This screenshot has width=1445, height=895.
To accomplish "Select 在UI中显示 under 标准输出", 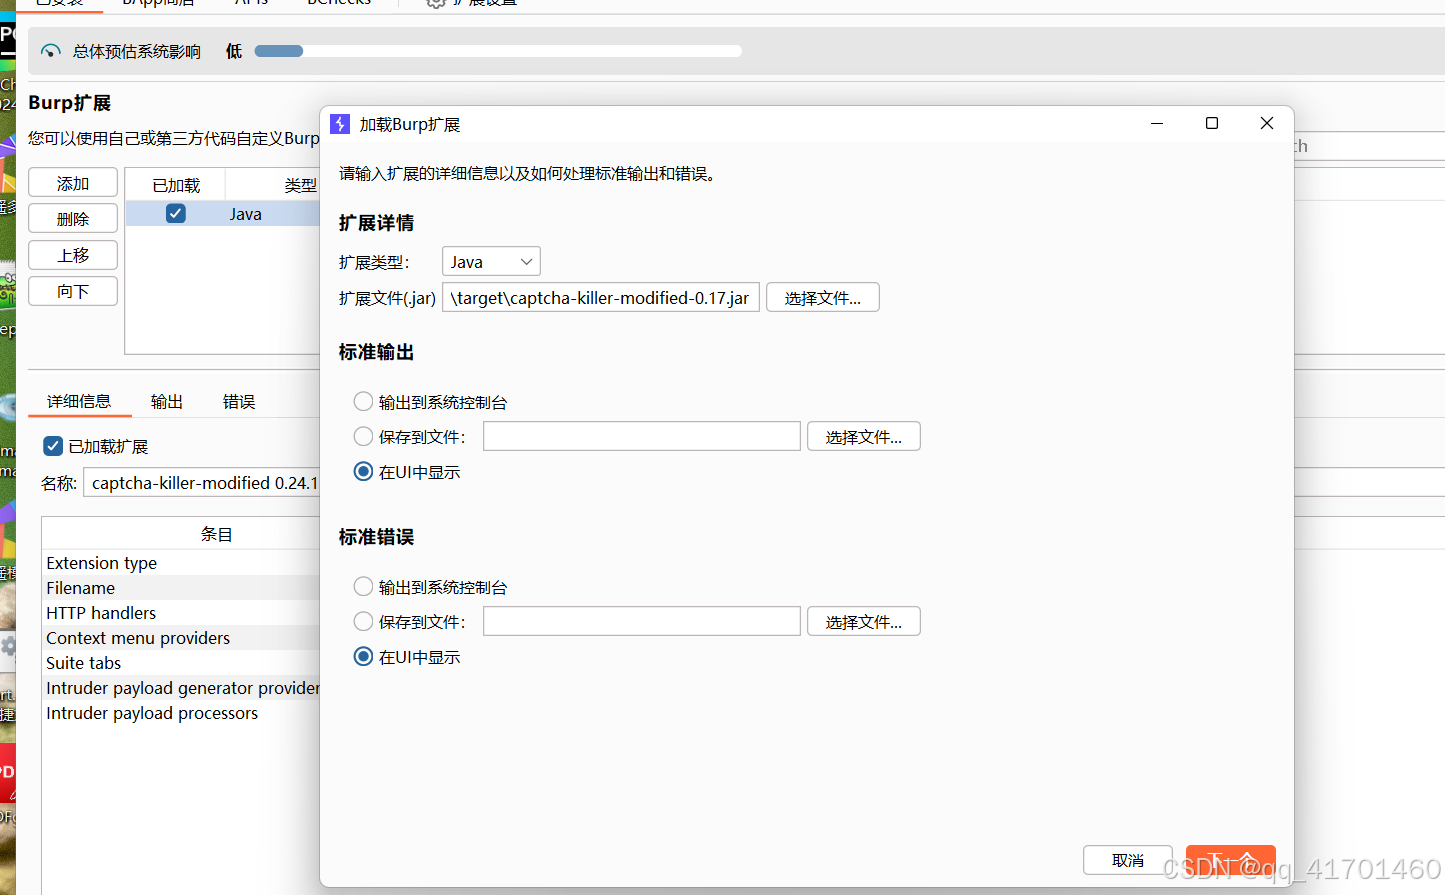I will pos(364,471).
